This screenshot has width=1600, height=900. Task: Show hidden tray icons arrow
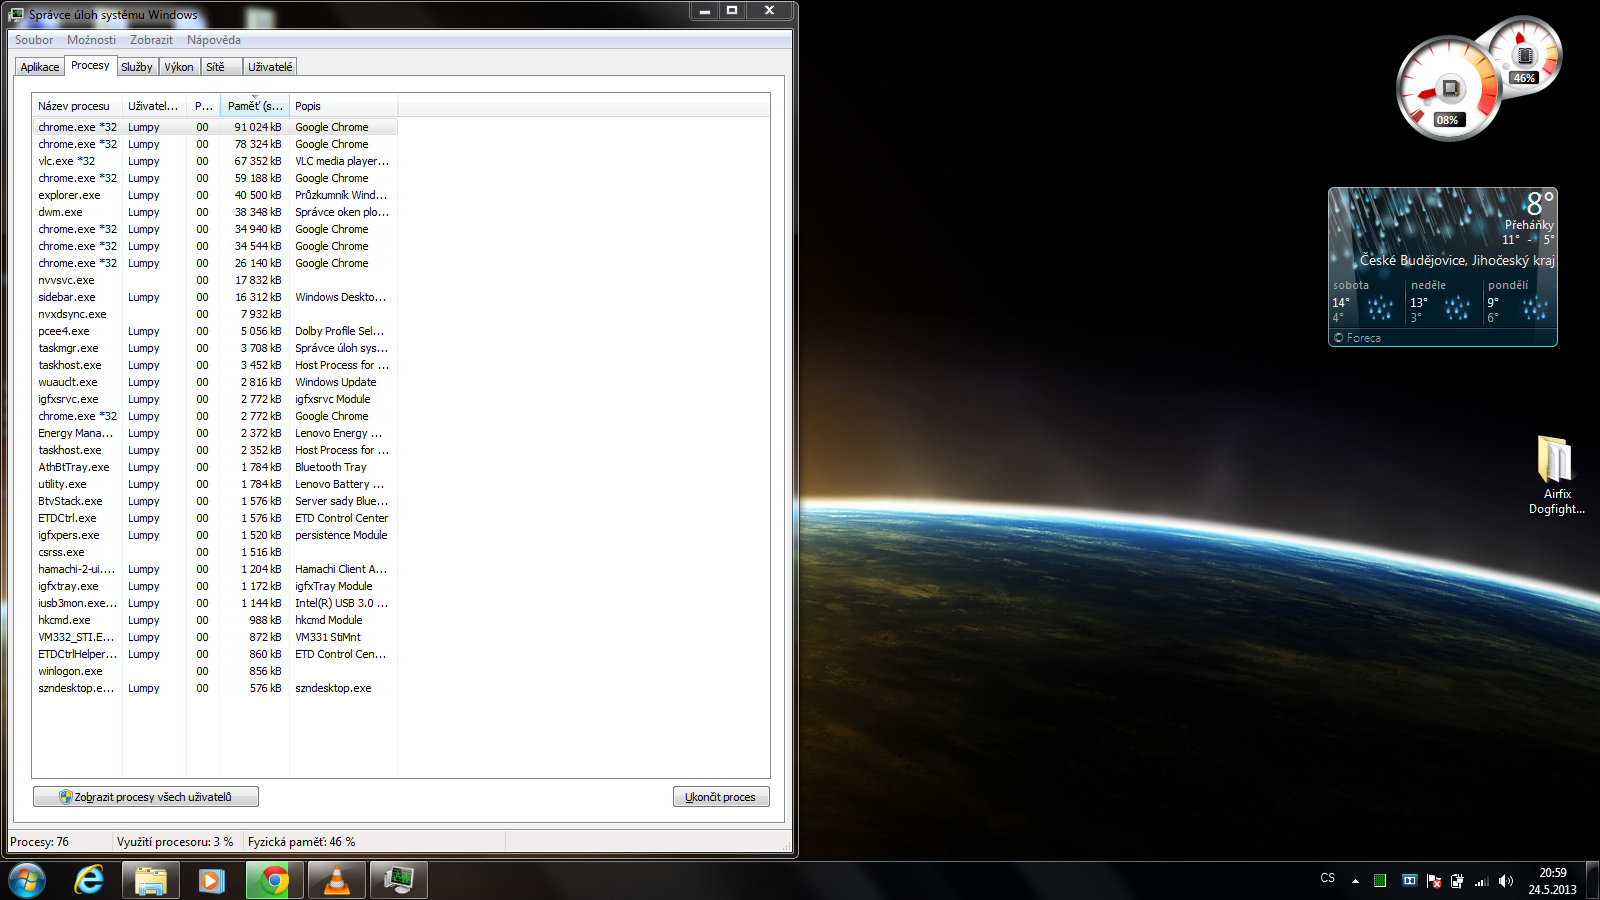(1355, 881)
